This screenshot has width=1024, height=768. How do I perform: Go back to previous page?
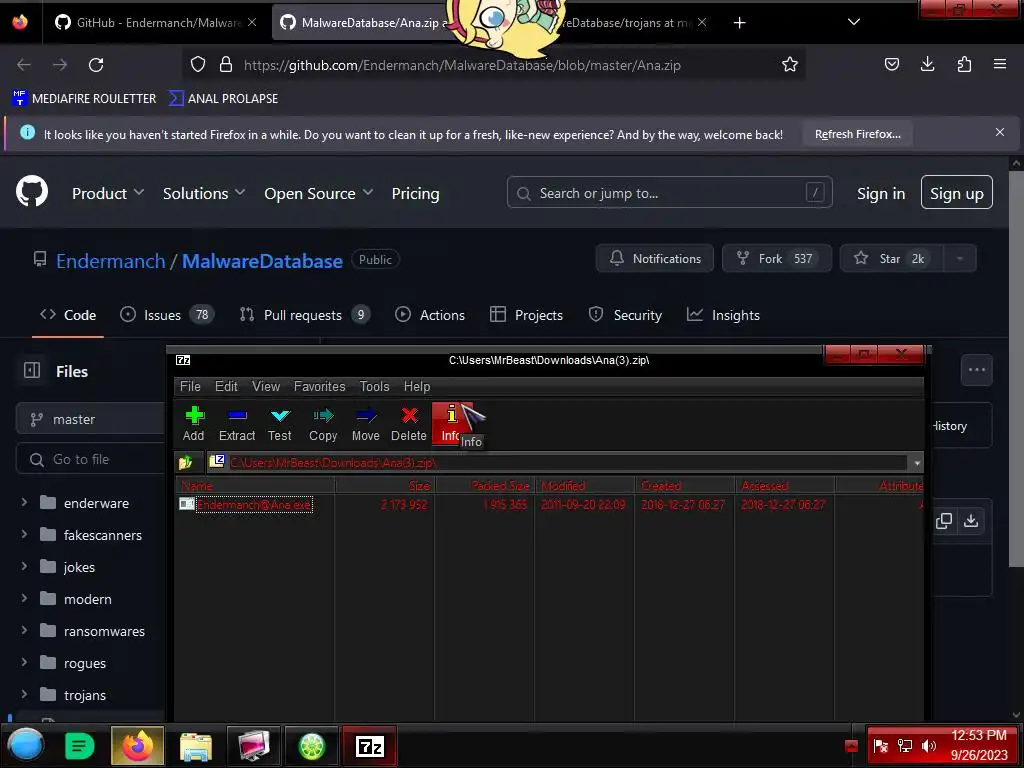pyautogui.click(x=24, y=65)
